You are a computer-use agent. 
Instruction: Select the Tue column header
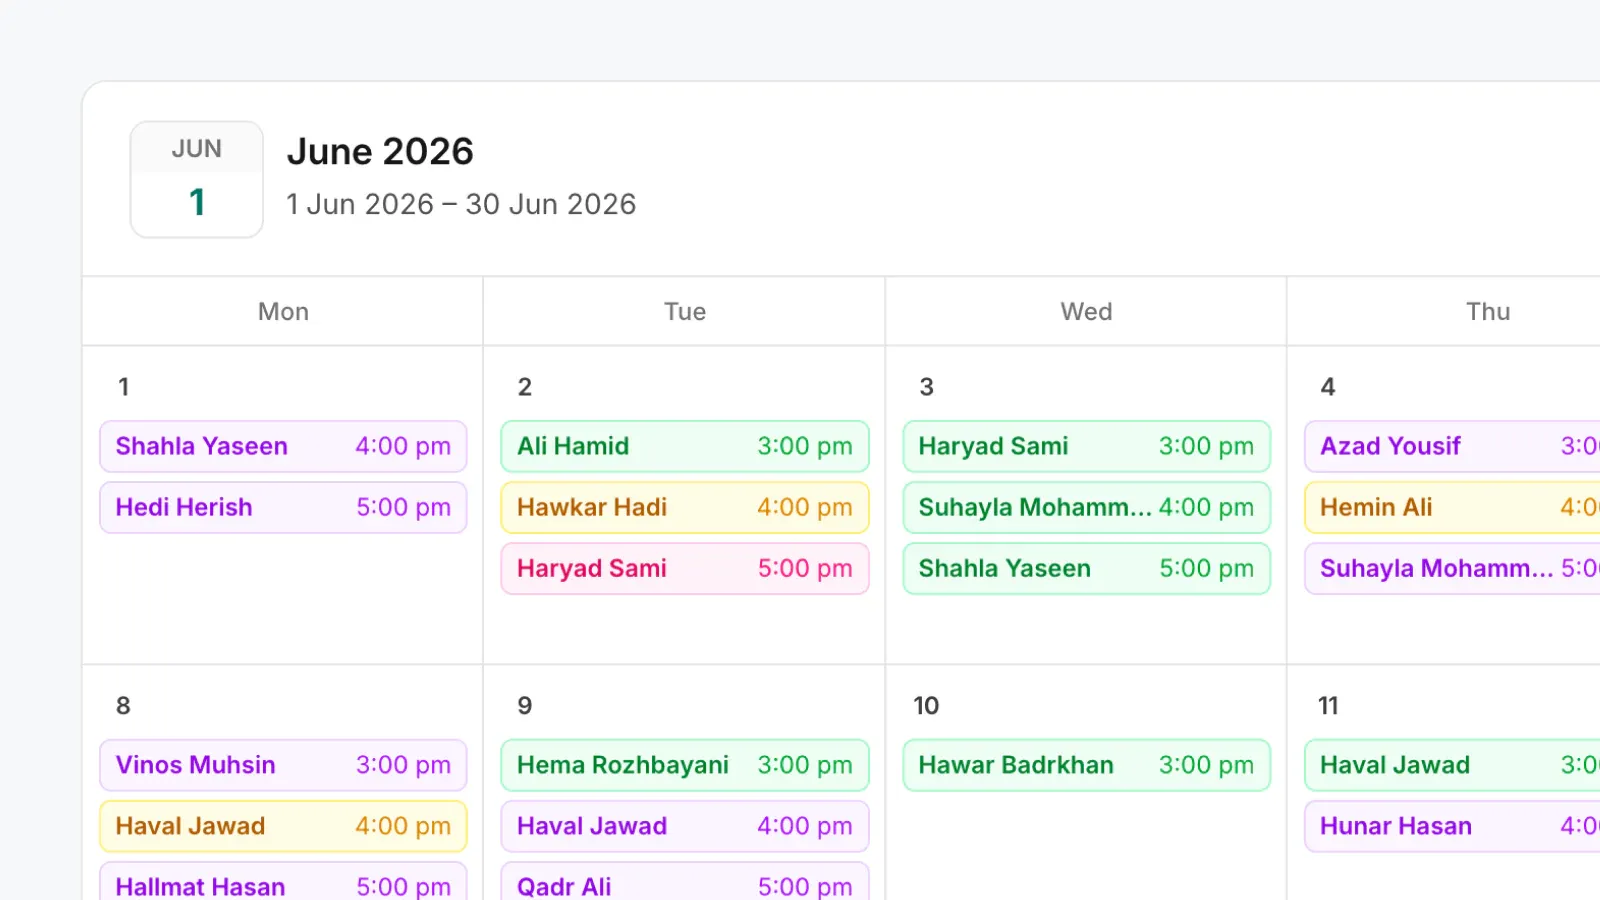coord(685,312)
